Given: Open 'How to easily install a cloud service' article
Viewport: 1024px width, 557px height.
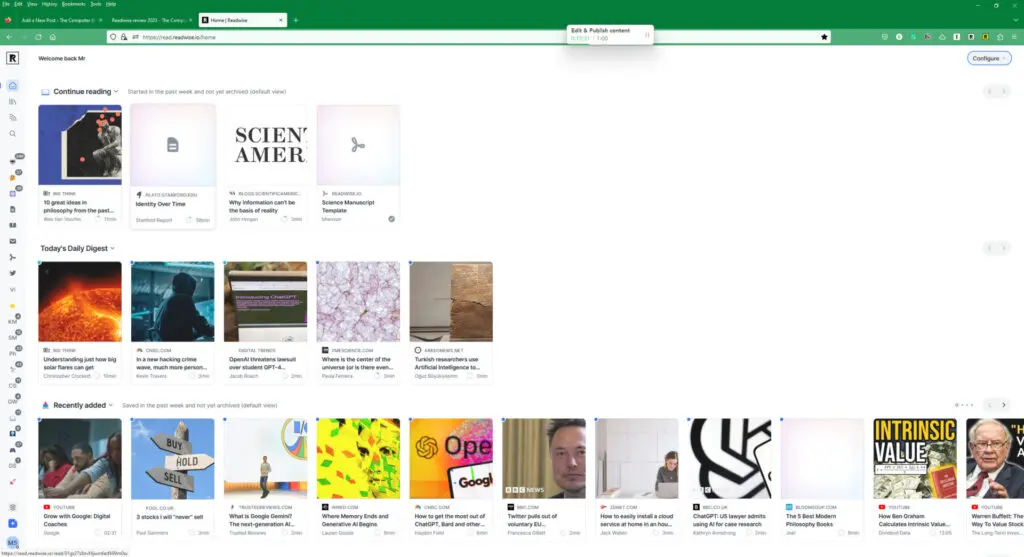Looking at the screenshot, I should coord(636,478).
